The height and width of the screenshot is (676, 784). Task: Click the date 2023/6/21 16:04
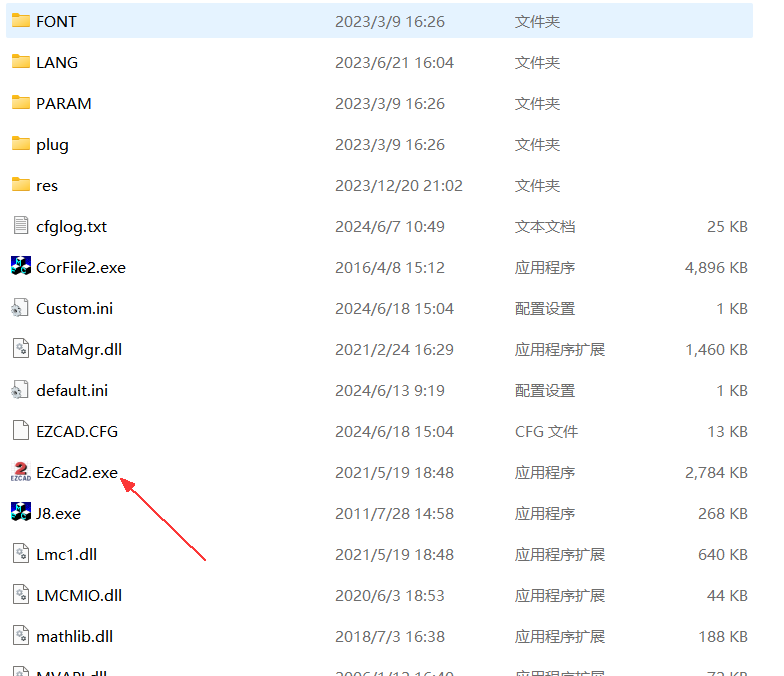[x=394, y=62]
